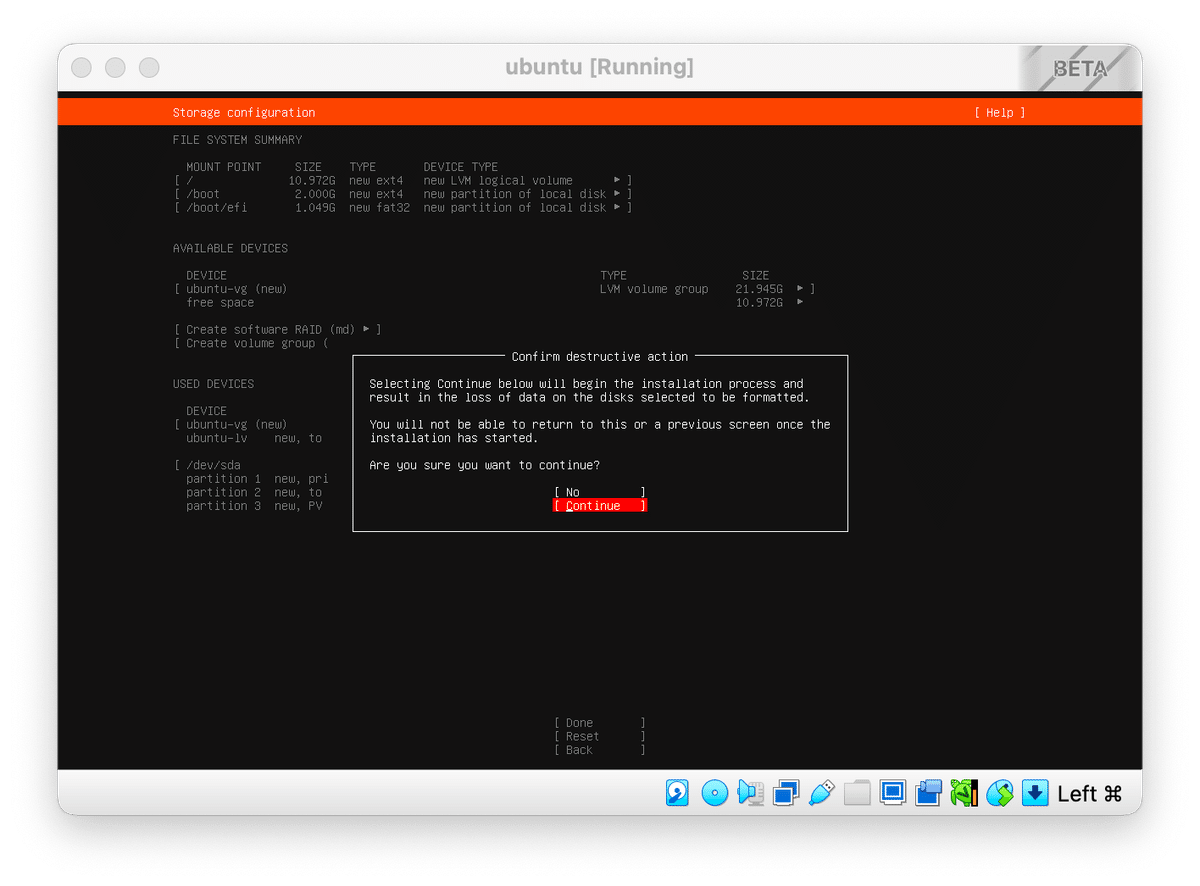
Task: Click the shared folders status icon
Action: 857,793
